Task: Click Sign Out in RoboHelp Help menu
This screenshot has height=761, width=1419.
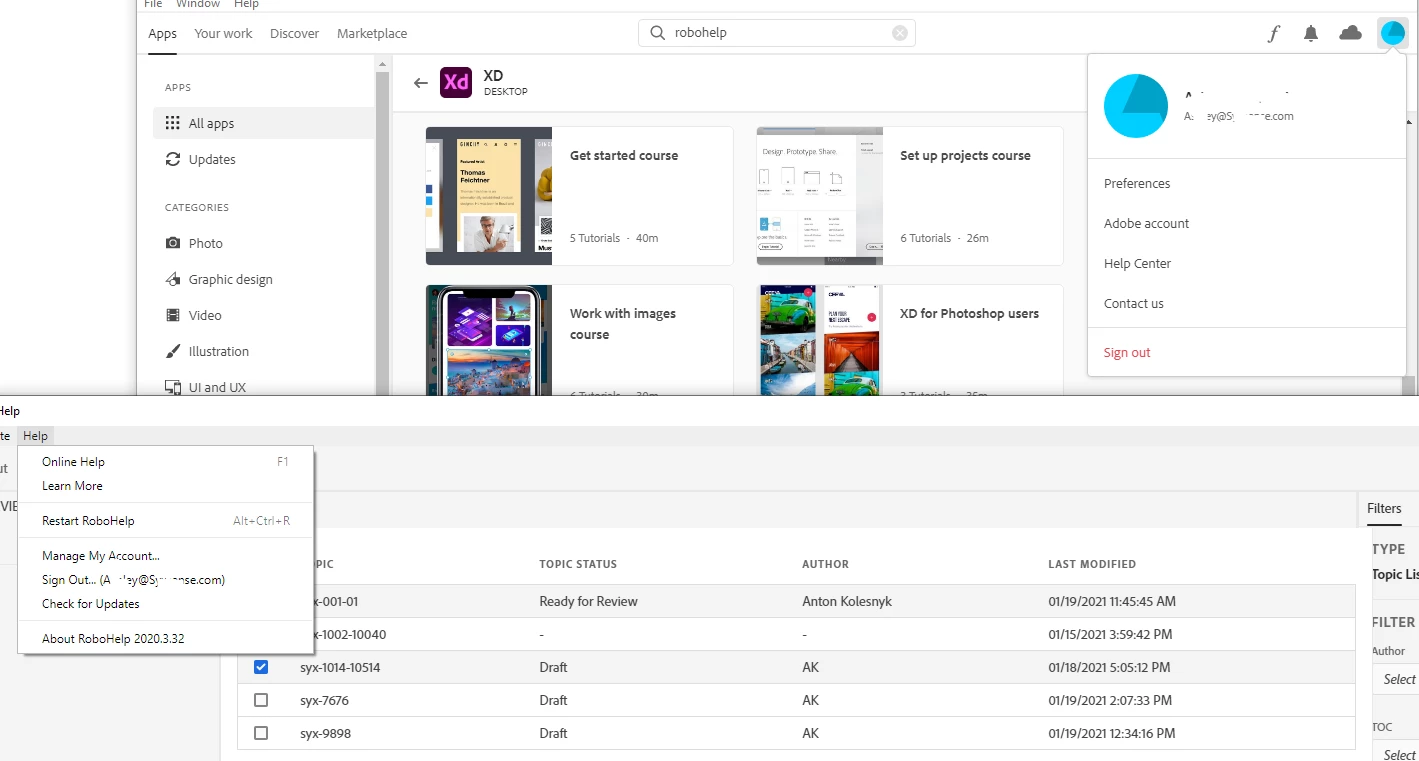Action: pyautogui.click(x=166, y=580)
